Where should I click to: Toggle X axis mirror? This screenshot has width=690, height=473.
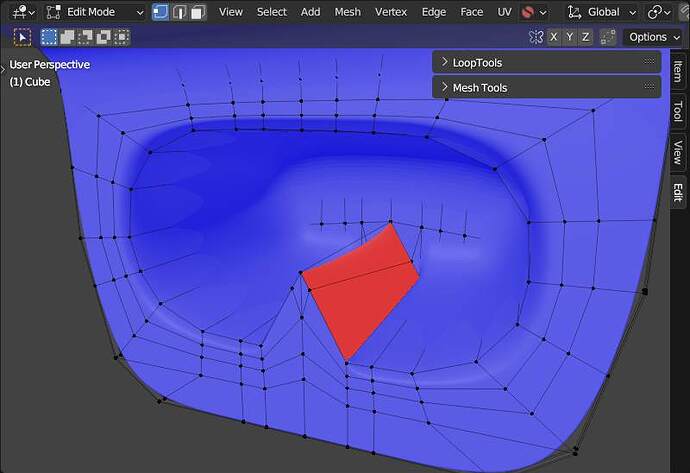pyautogui.click(x=554, y=37)
